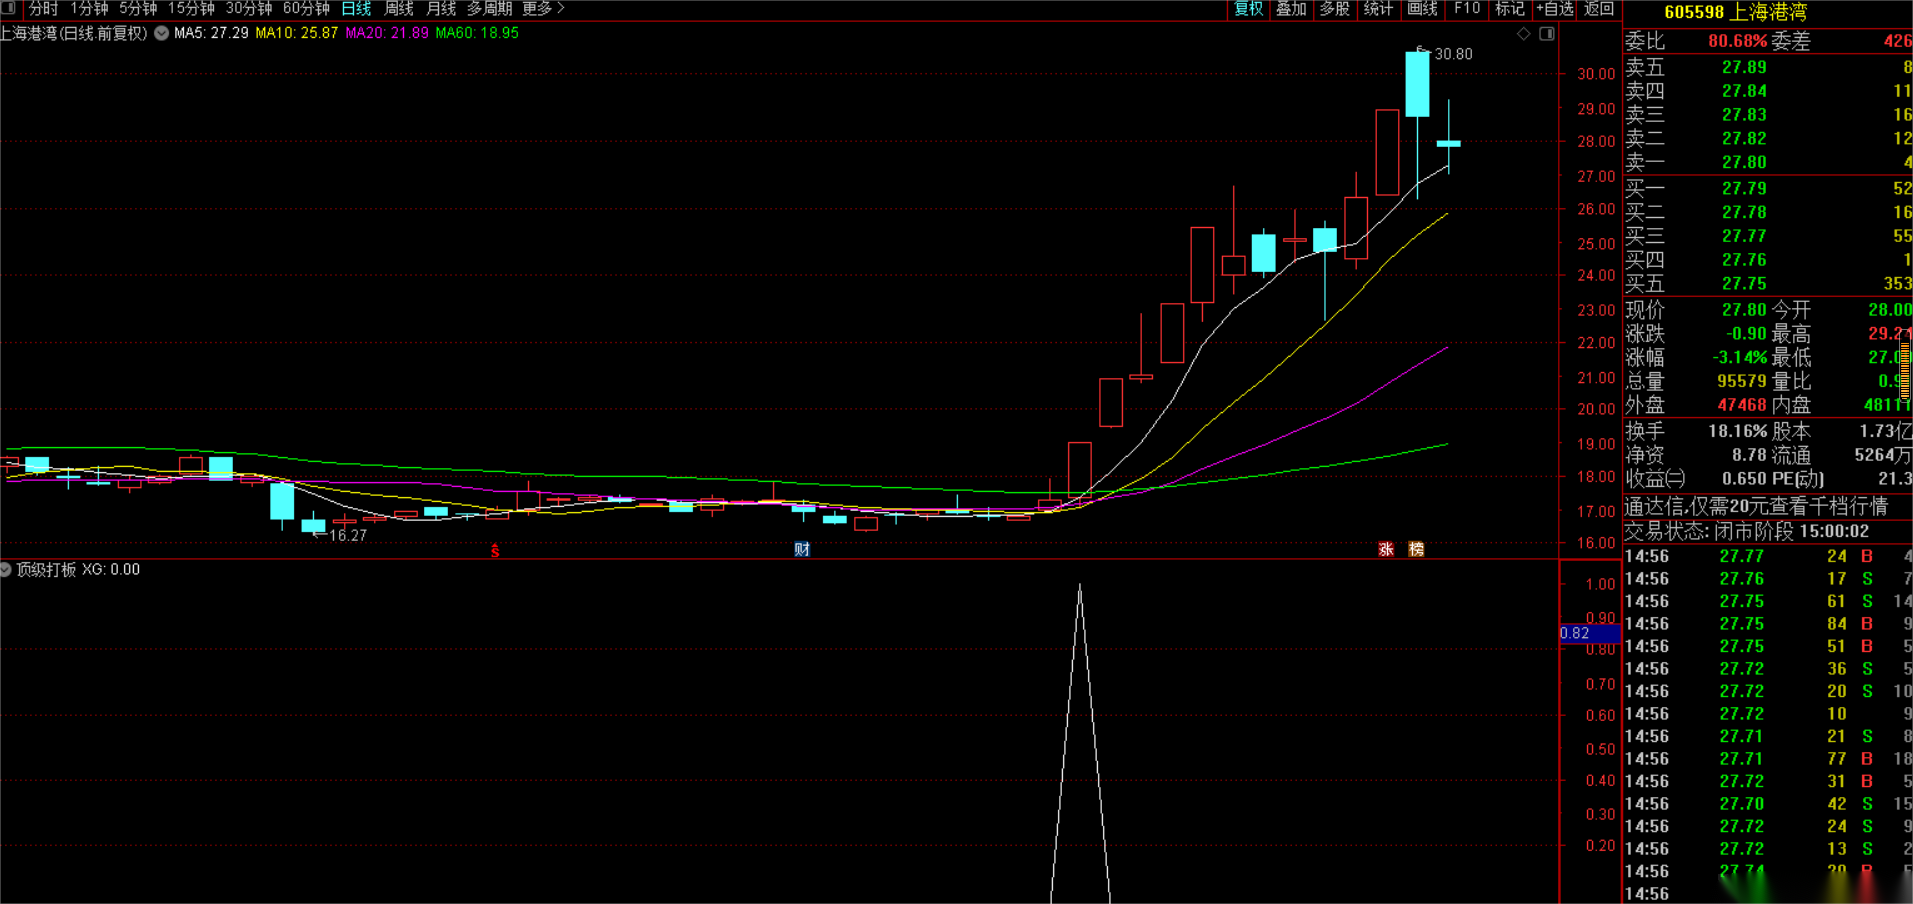Open the 多周期 multi-period view
This screenshot has height=904, width=1913.
(x=489, y=9)
